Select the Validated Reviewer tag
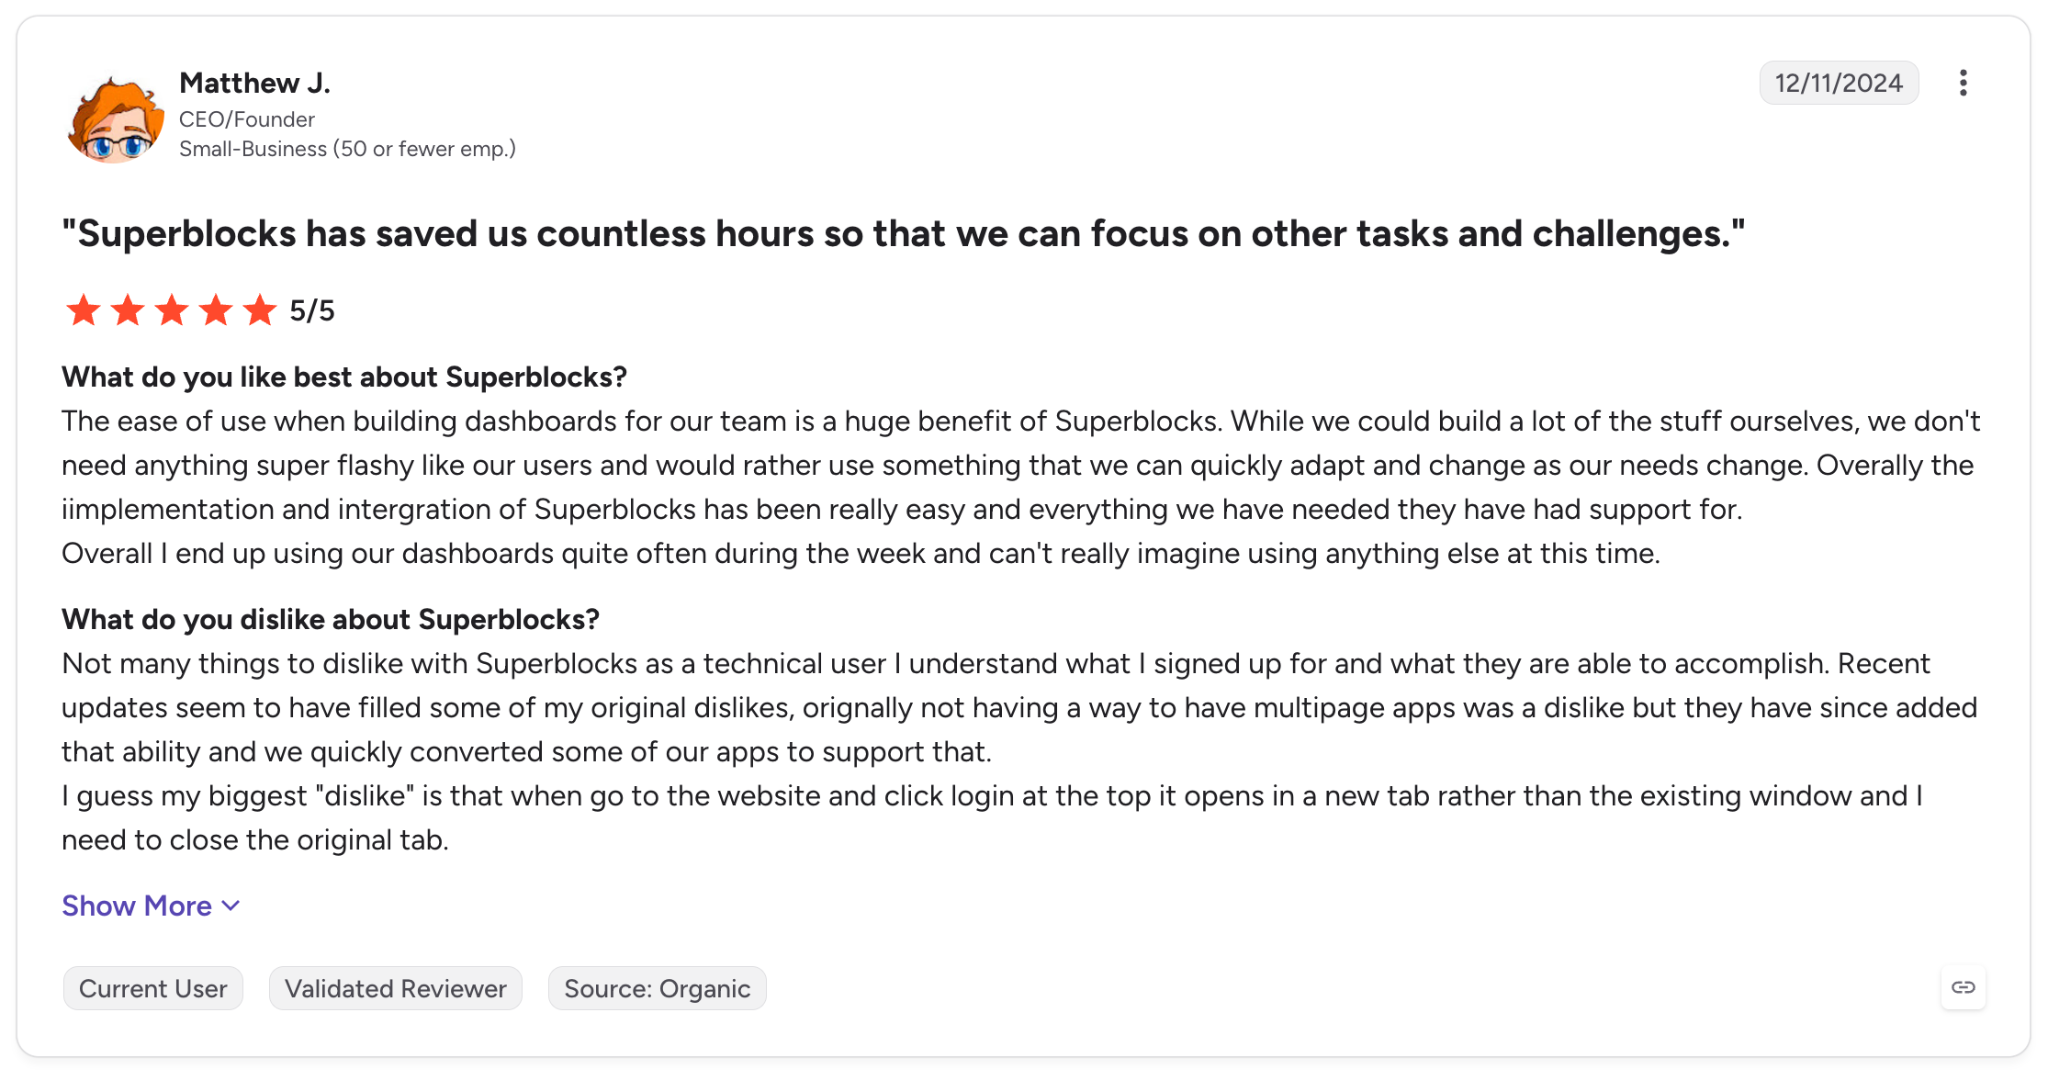This screenshot has width=2048, height=1075. (x=396, y=988)
